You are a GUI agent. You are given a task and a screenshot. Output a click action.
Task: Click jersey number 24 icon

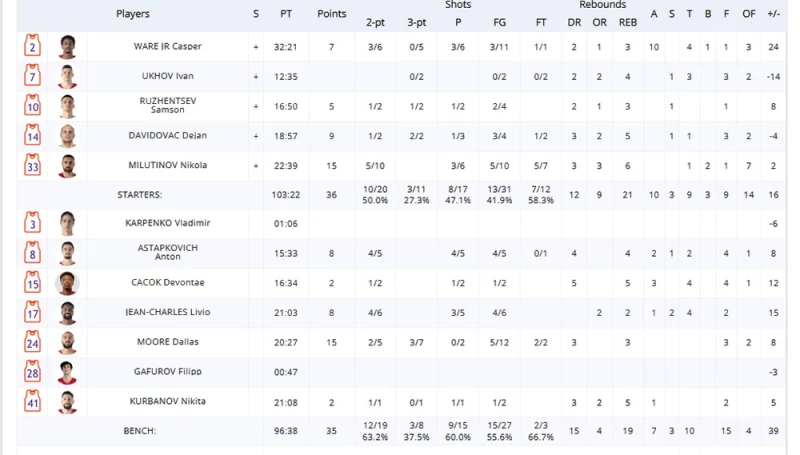tap(33, 342)
